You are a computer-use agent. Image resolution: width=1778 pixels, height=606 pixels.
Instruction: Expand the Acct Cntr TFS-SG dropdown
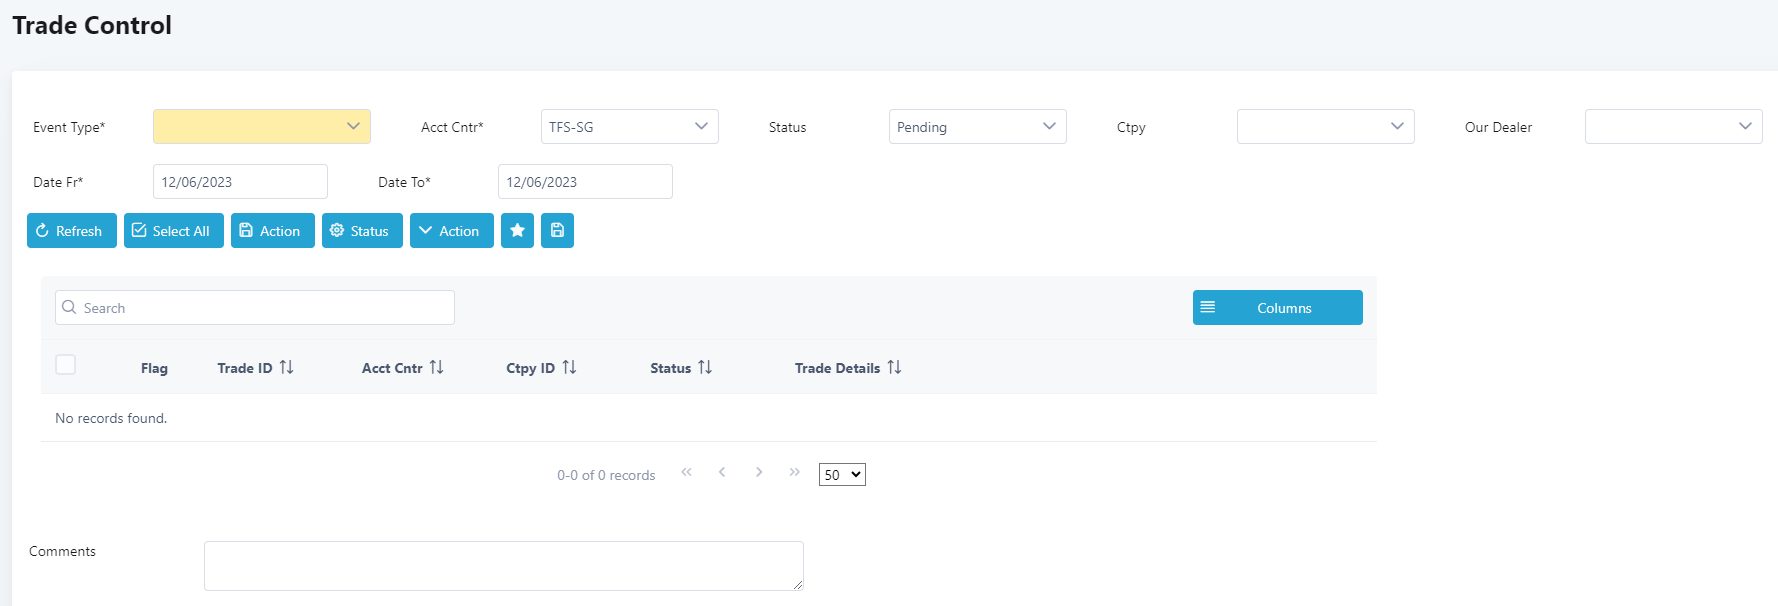629,127
